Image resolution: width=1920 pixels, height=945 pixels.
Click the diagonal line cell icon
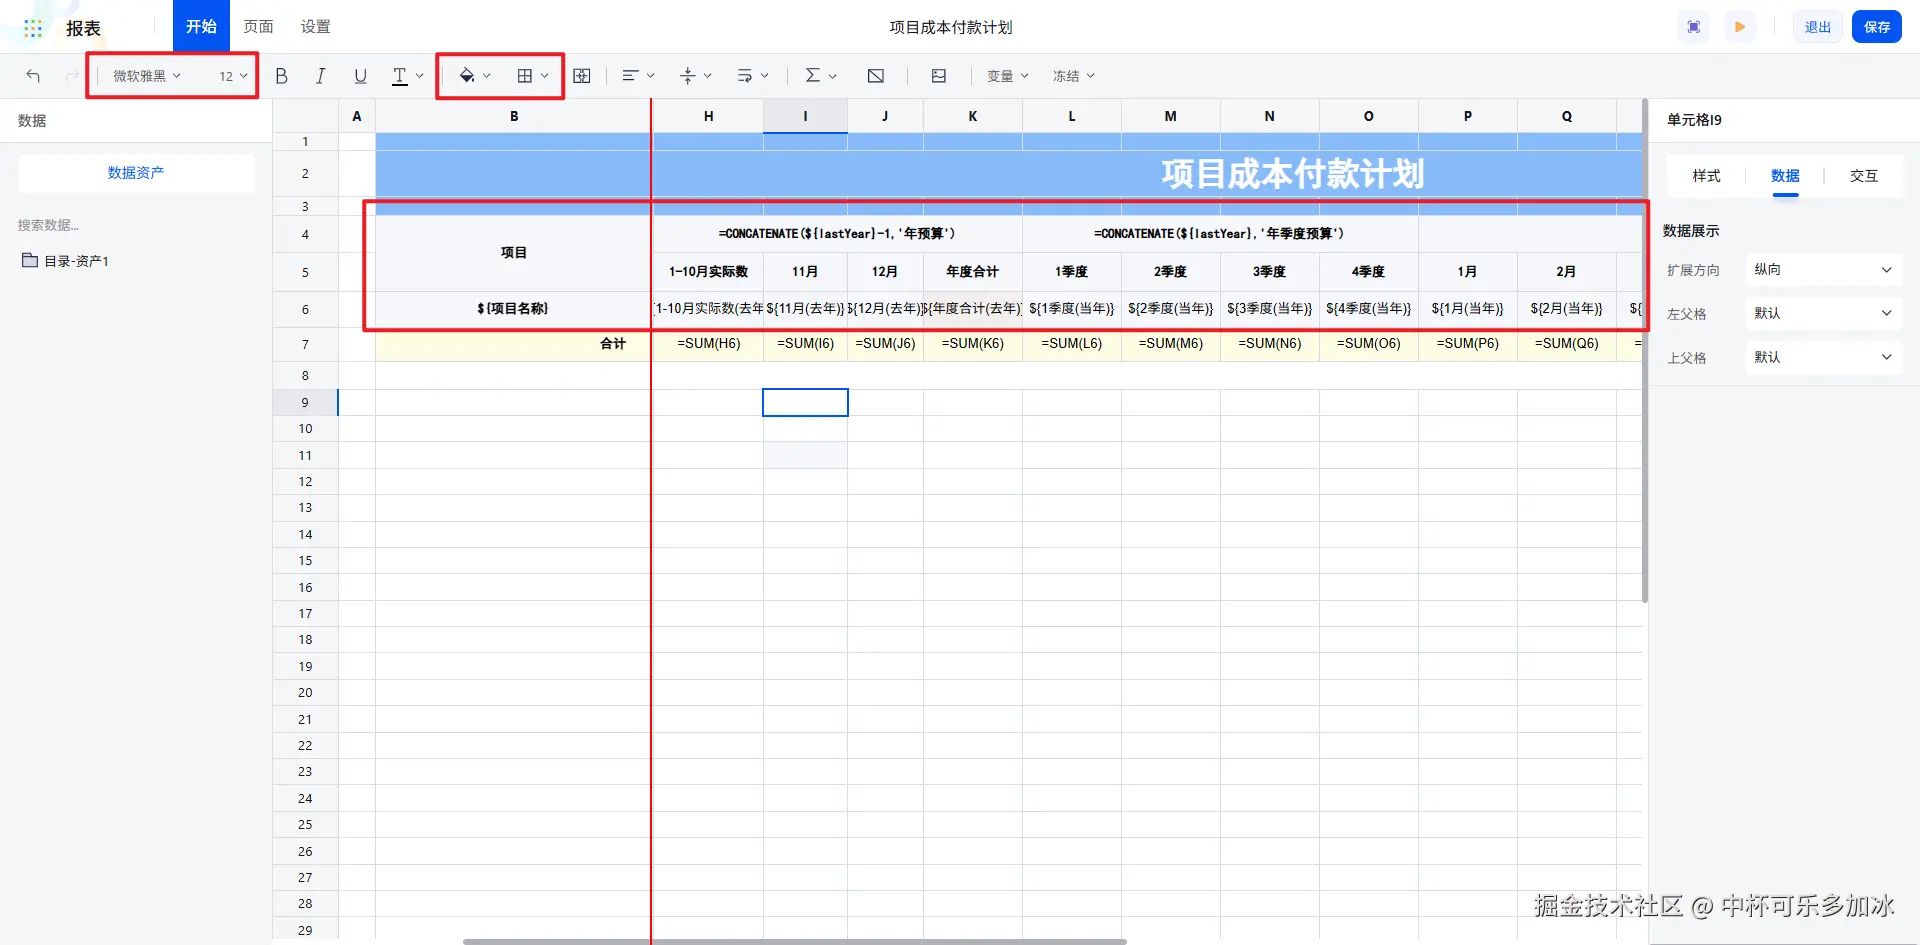(876, 76)
